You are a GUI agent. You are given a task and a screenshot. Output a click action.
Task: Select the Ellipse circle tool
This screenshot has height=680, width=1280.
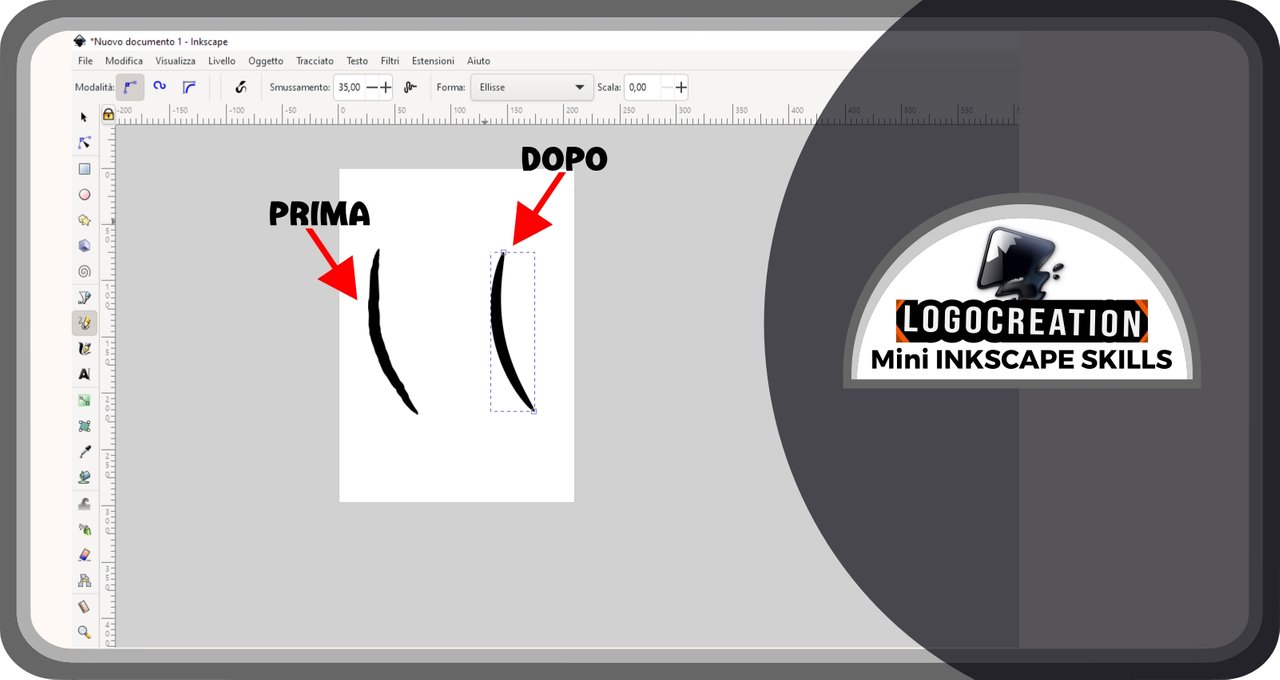(x=84, y=195)
